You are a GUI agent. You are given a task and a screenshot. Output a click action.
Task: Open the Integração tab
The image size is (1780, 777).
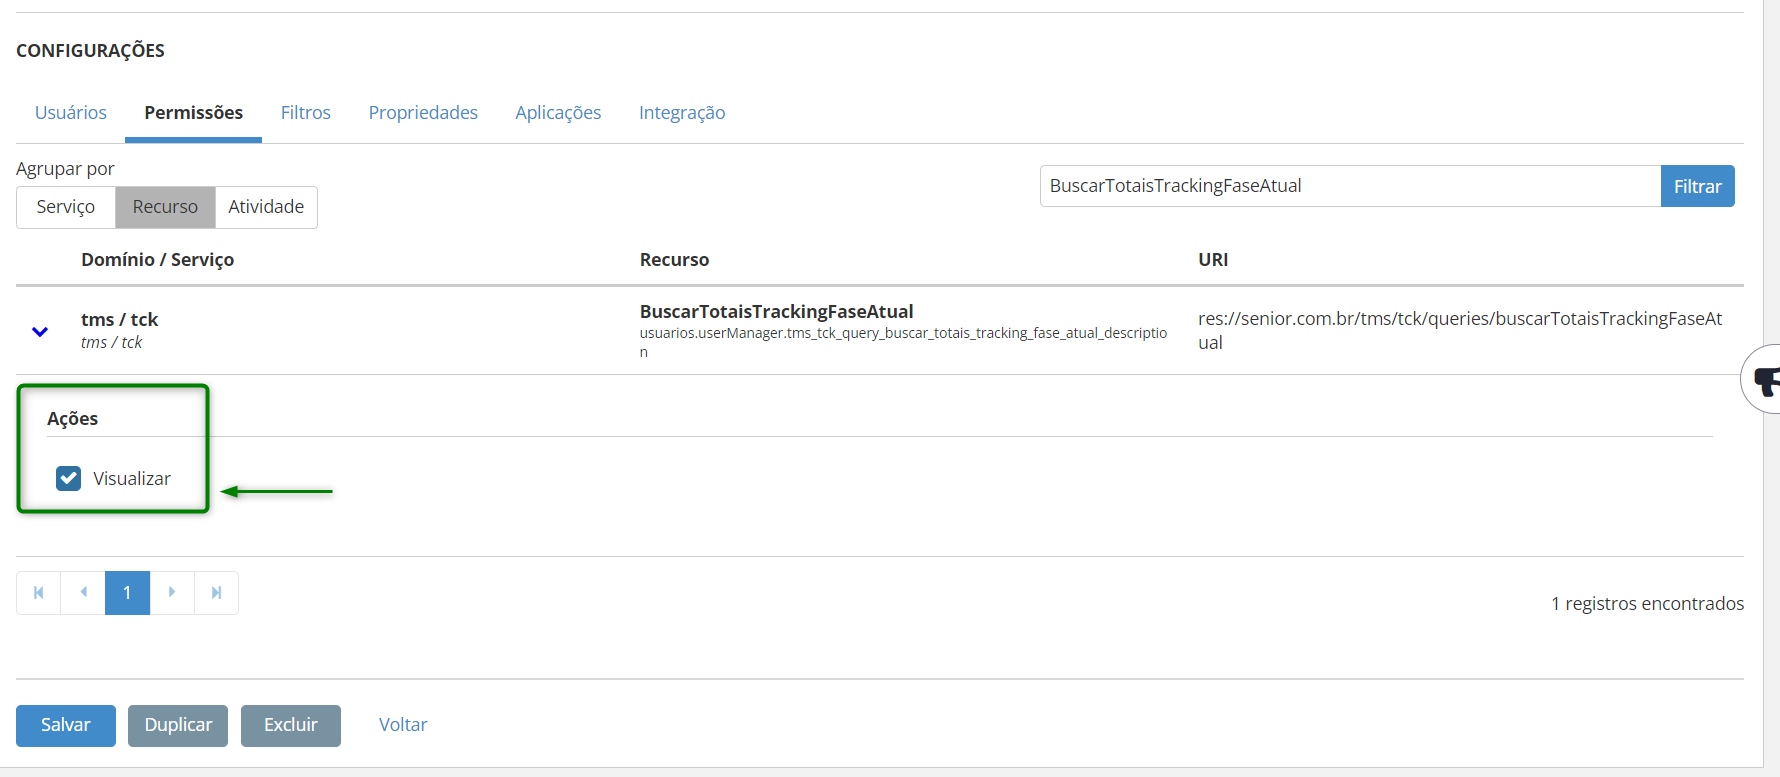tap(682, 113)
